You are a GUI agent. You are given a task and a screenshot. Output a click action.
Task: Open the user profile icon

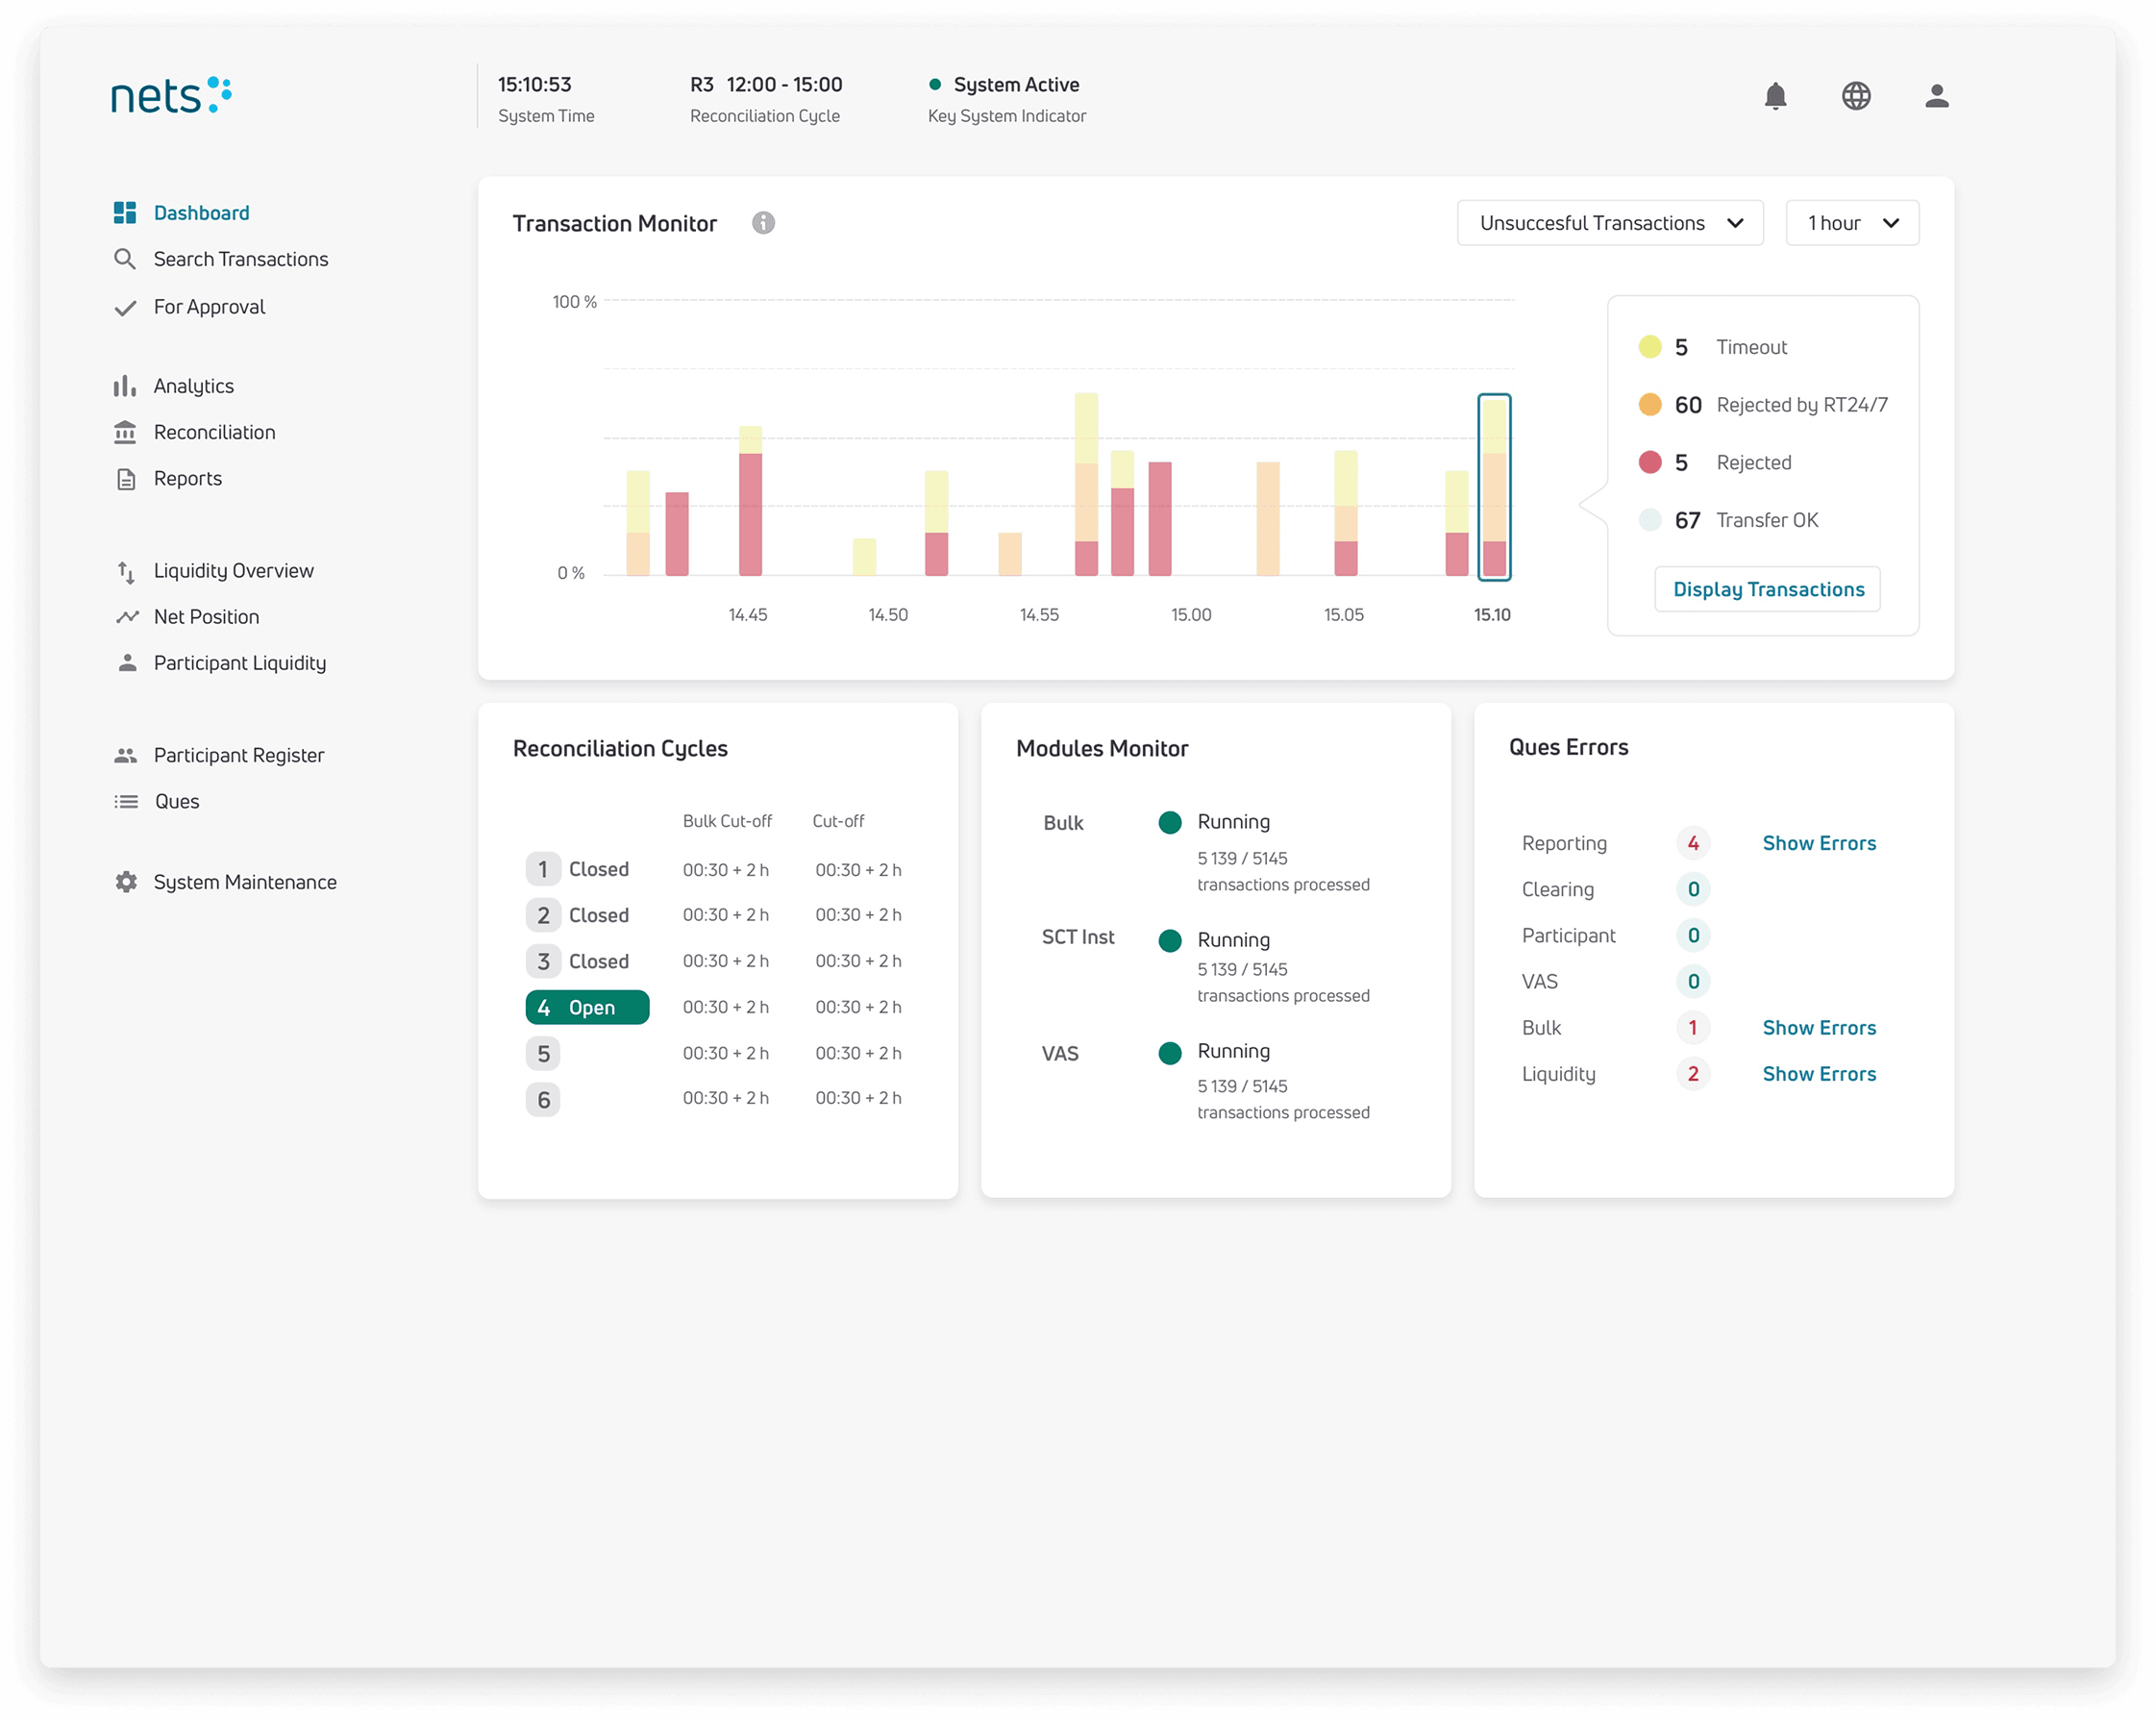1937,96
